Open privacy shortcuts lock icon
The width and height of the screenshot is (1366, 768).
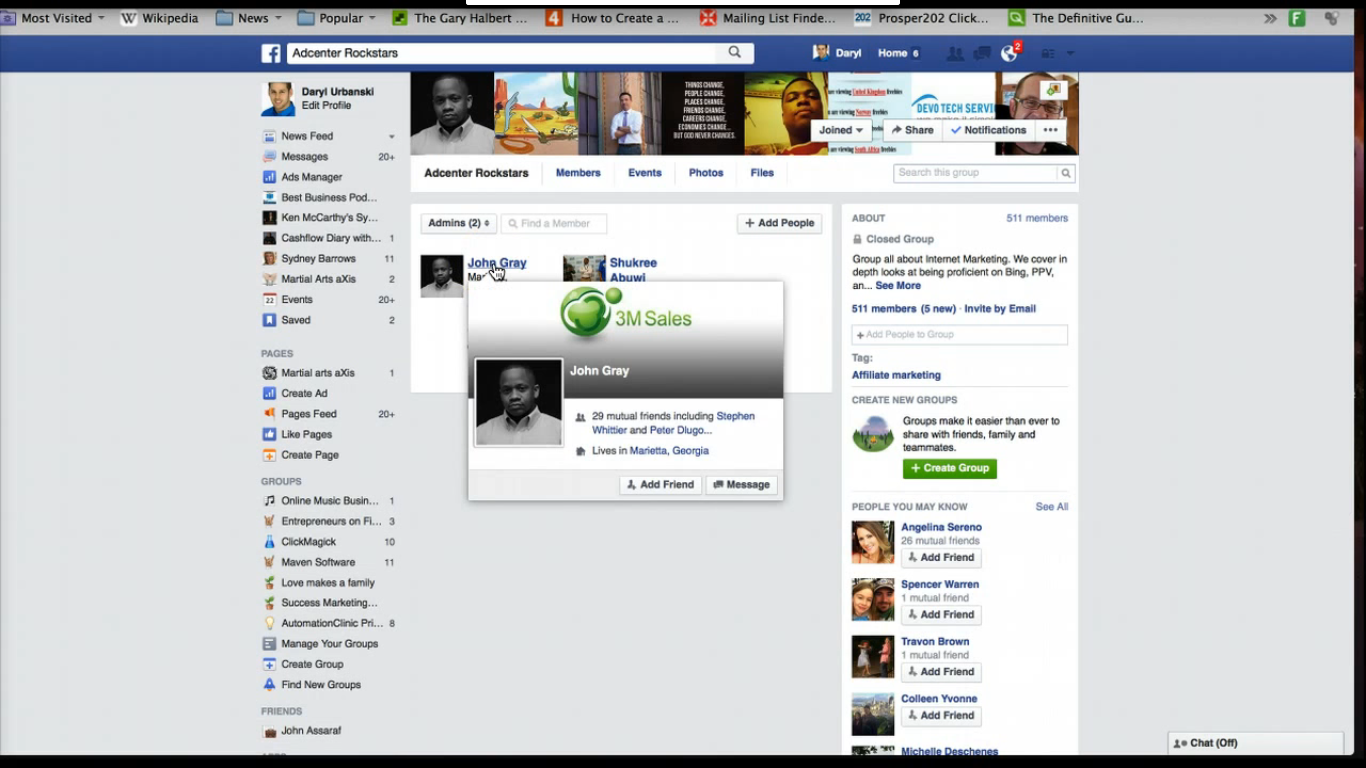[x=1048, y=54]
